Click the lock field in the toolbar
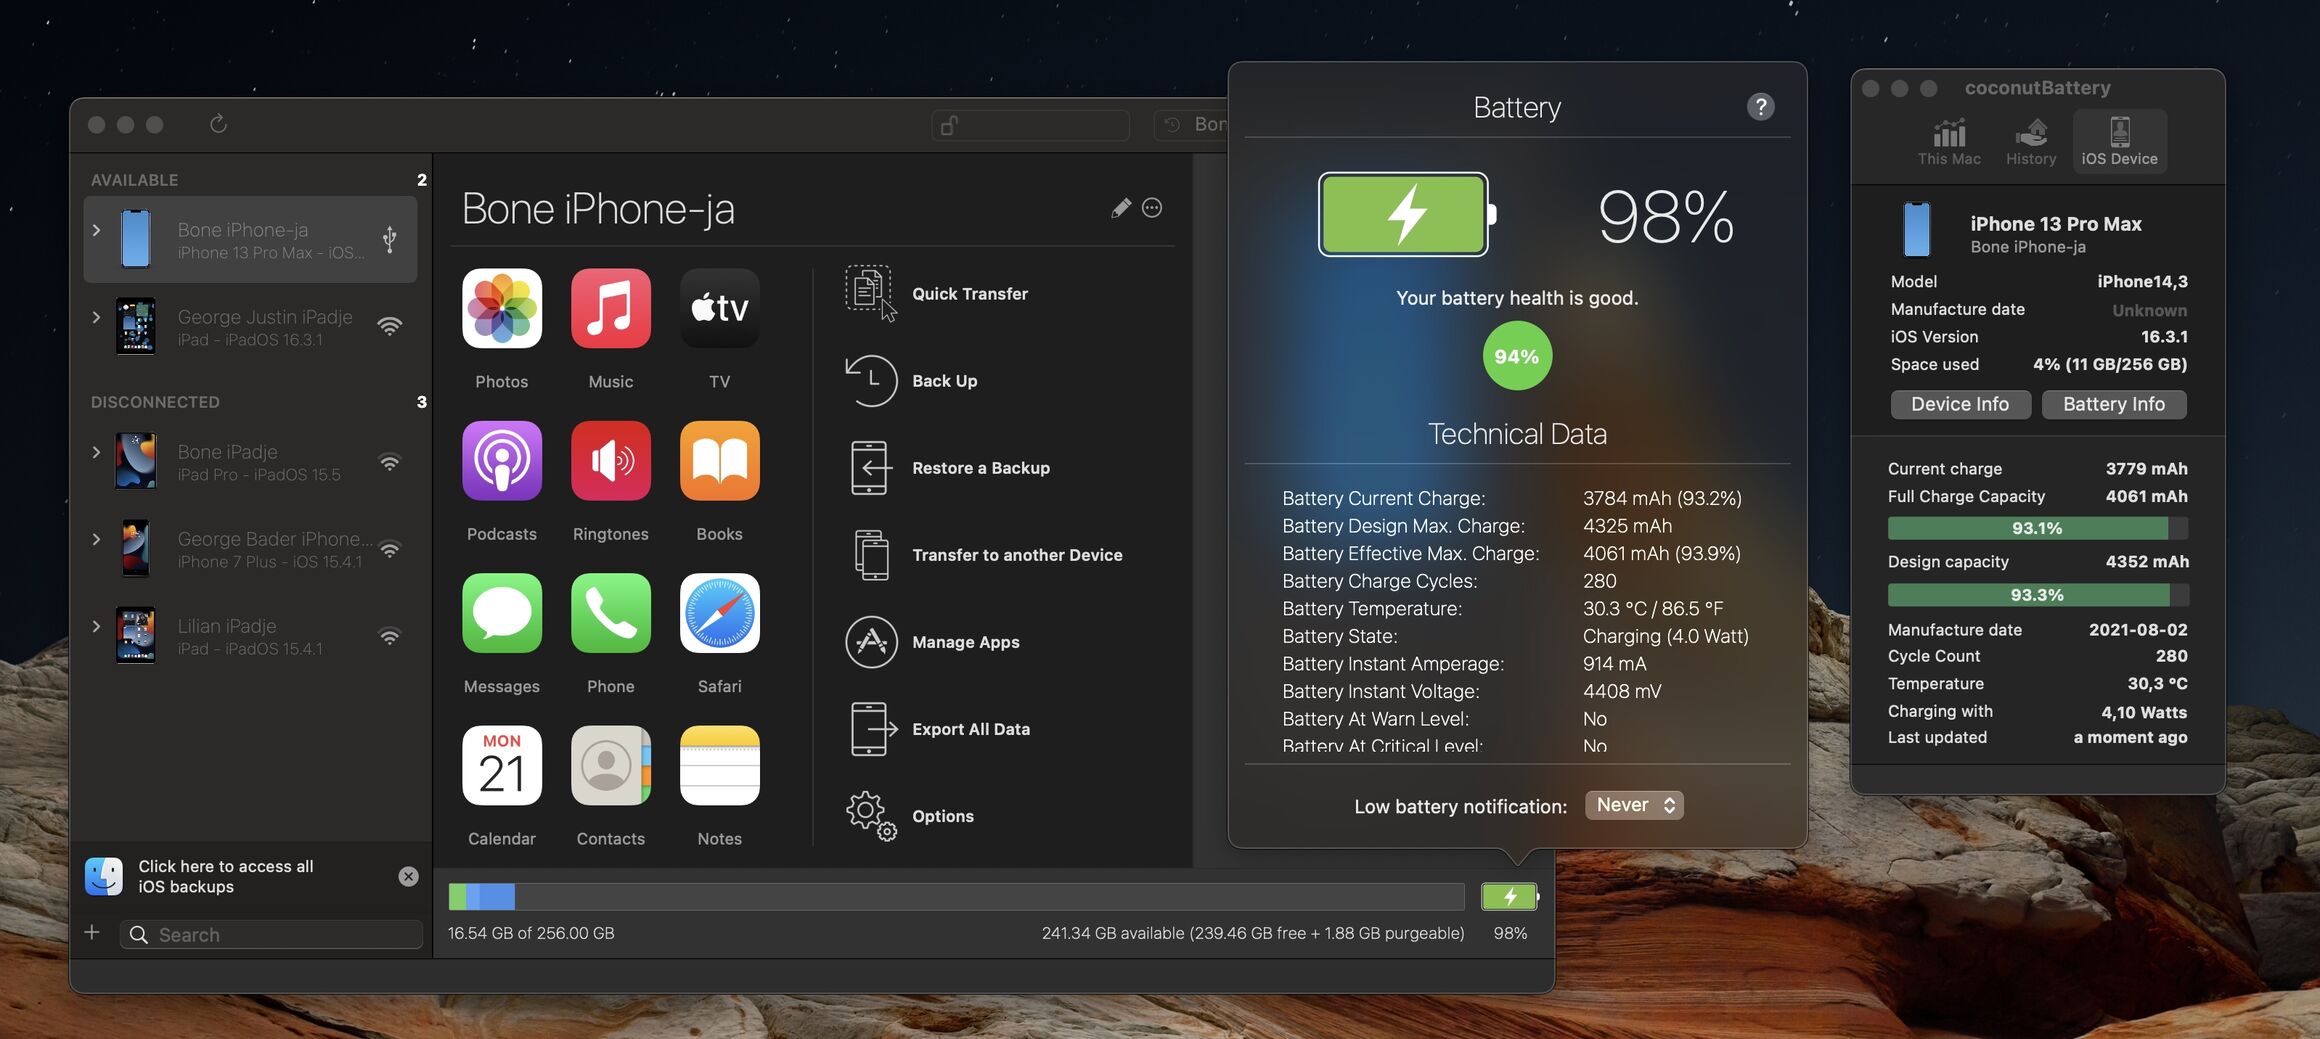Viewport: 2320px width, 1039px height. tap(1030, 125)
